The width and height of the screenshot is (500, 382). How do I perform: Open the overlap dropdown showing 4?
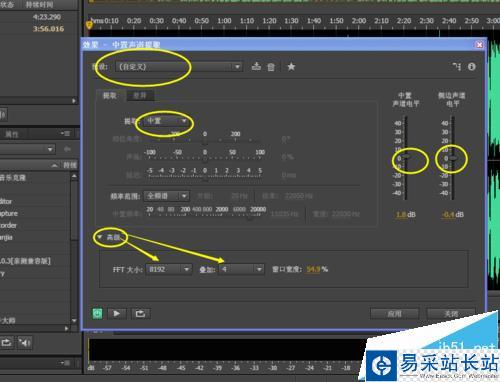click(241, 269)
